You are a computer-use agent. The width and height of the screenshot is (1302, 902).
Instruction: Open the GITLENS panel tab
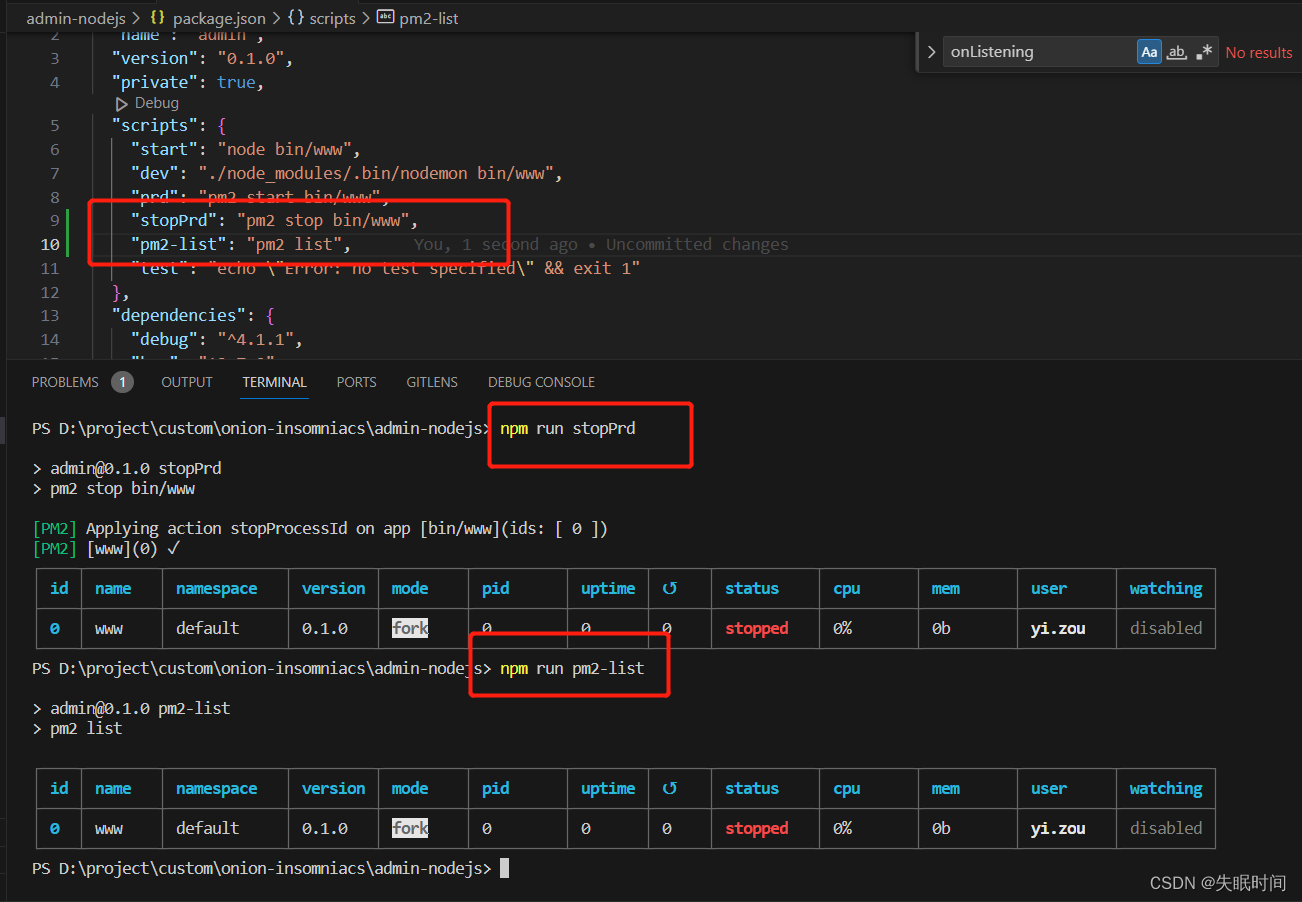point(432,382)
